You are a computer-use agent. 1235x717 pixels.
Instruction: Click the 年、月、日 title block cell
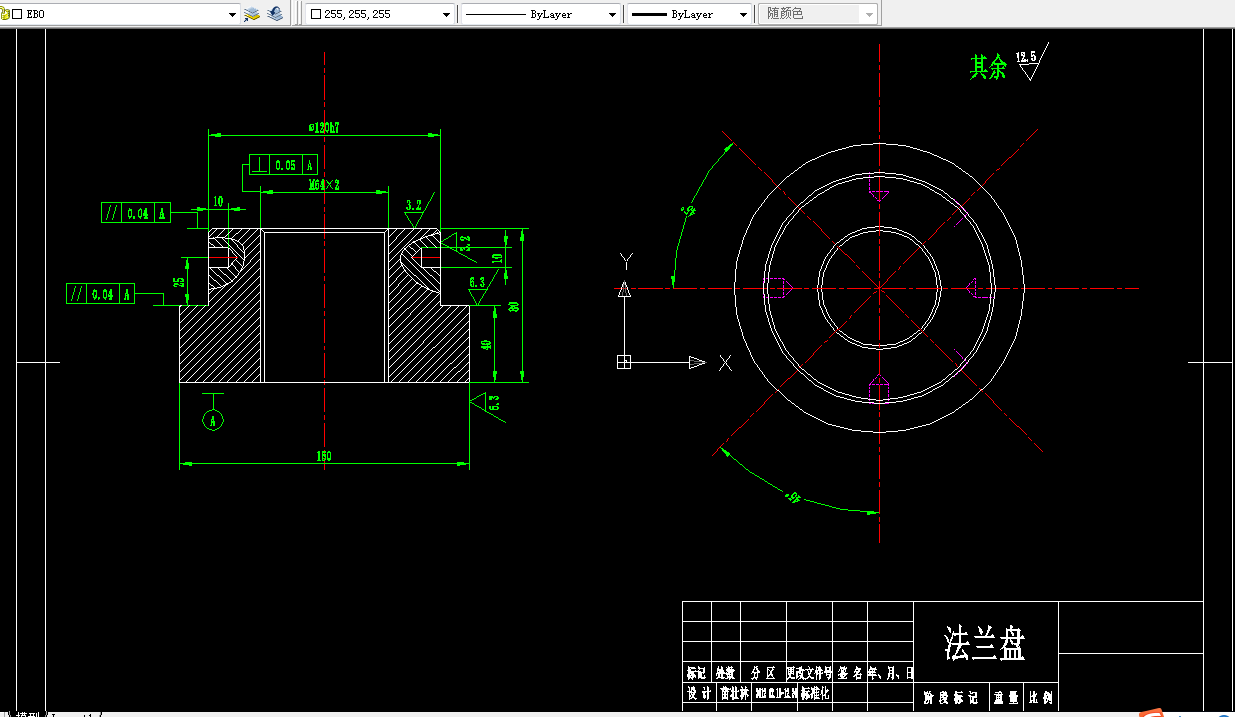tap(890, 673)
